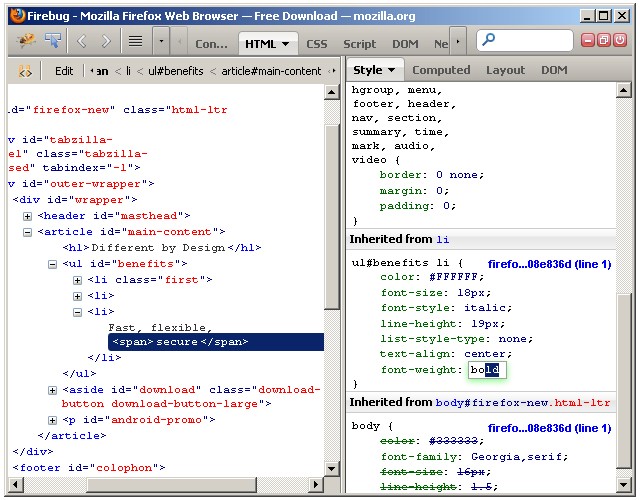
Task: Switch to the Layout side tab
Action: [x=505, y=70]
